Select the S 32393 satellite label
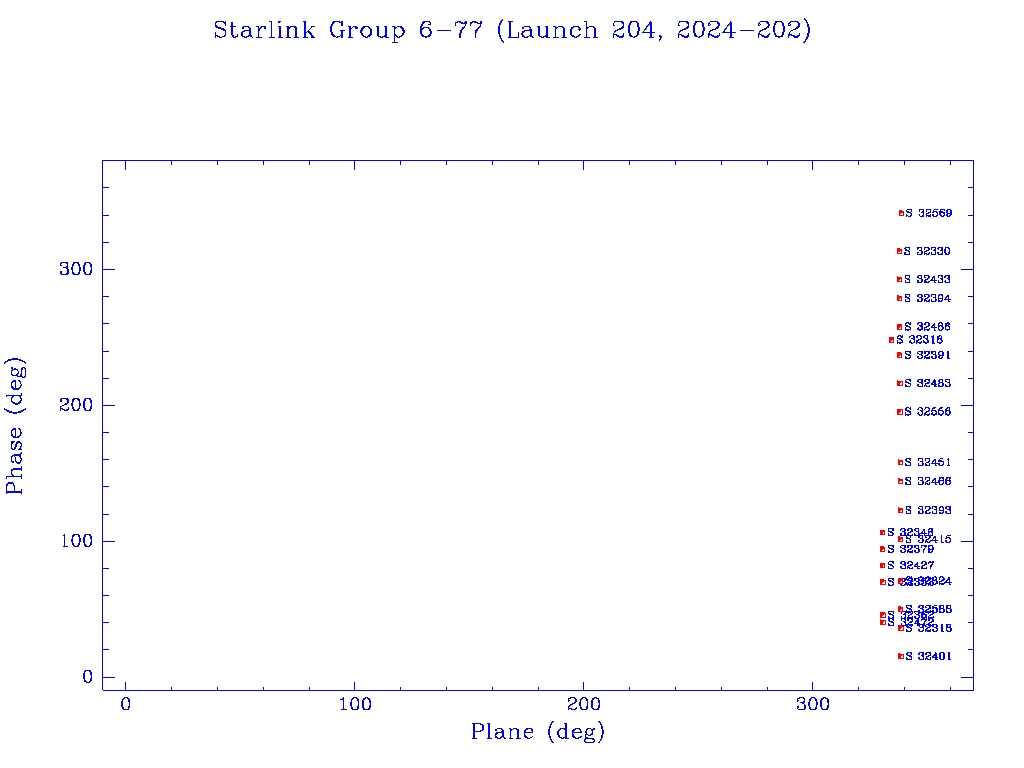Image resolution: width=1024 pixels, height=768 pixels. 928,510
